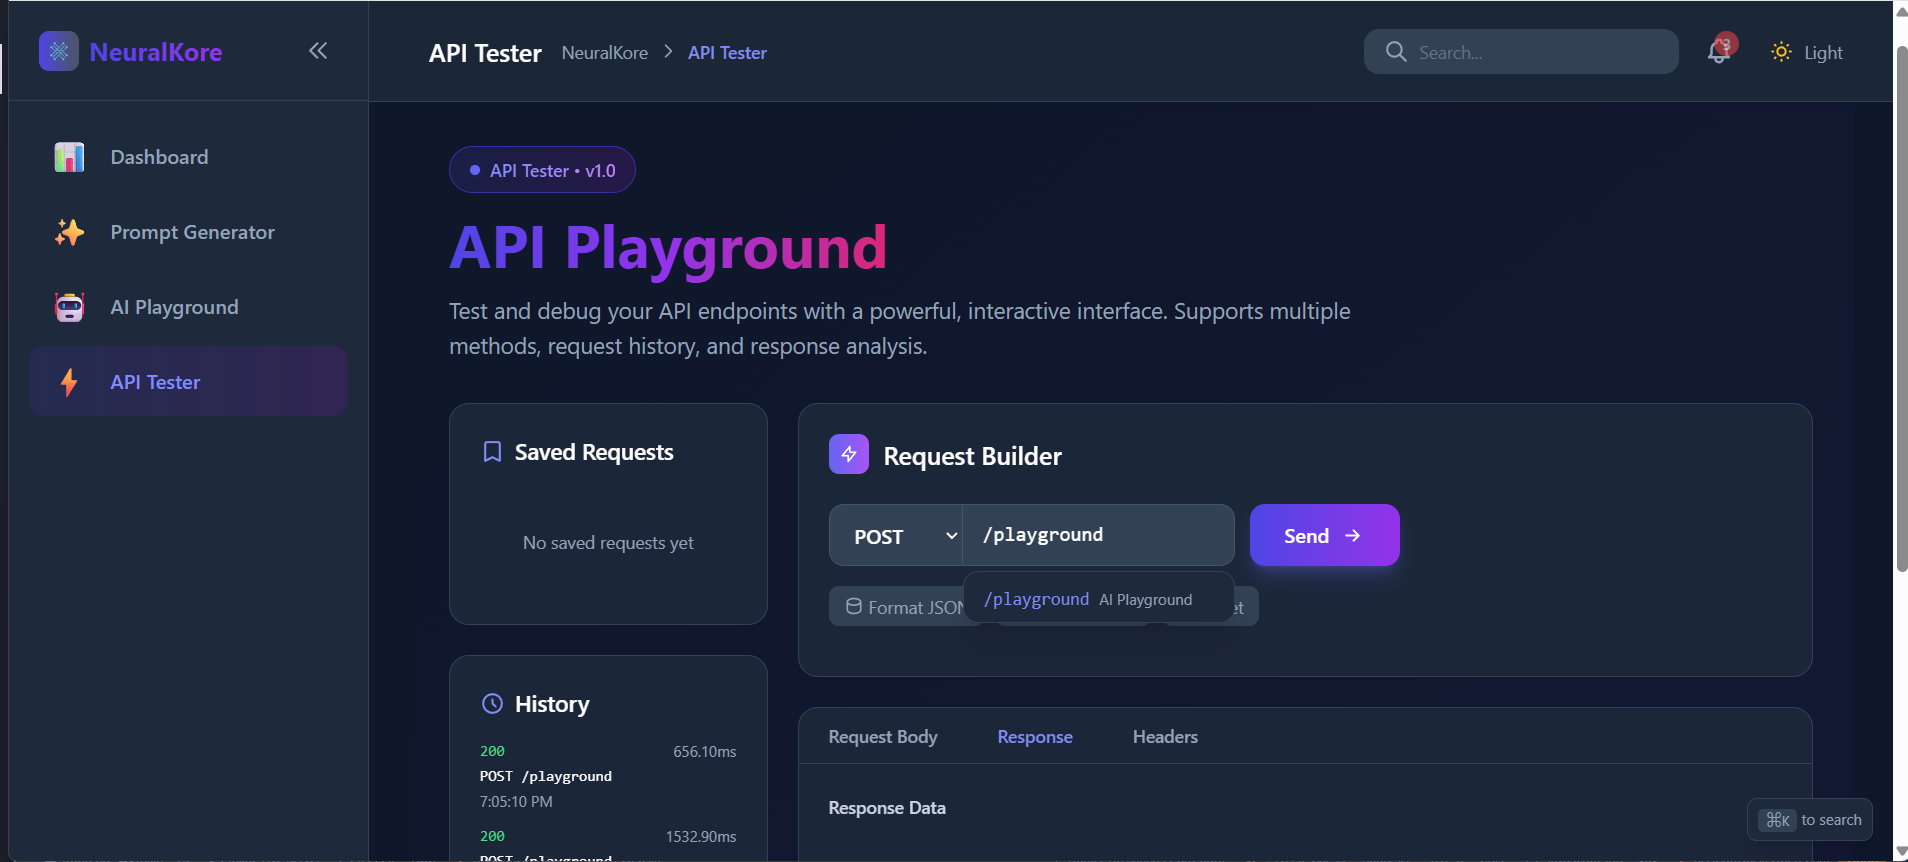This screenshot has height=862, width=1908.
Task: Send the API request
Action: [1324, 535]
